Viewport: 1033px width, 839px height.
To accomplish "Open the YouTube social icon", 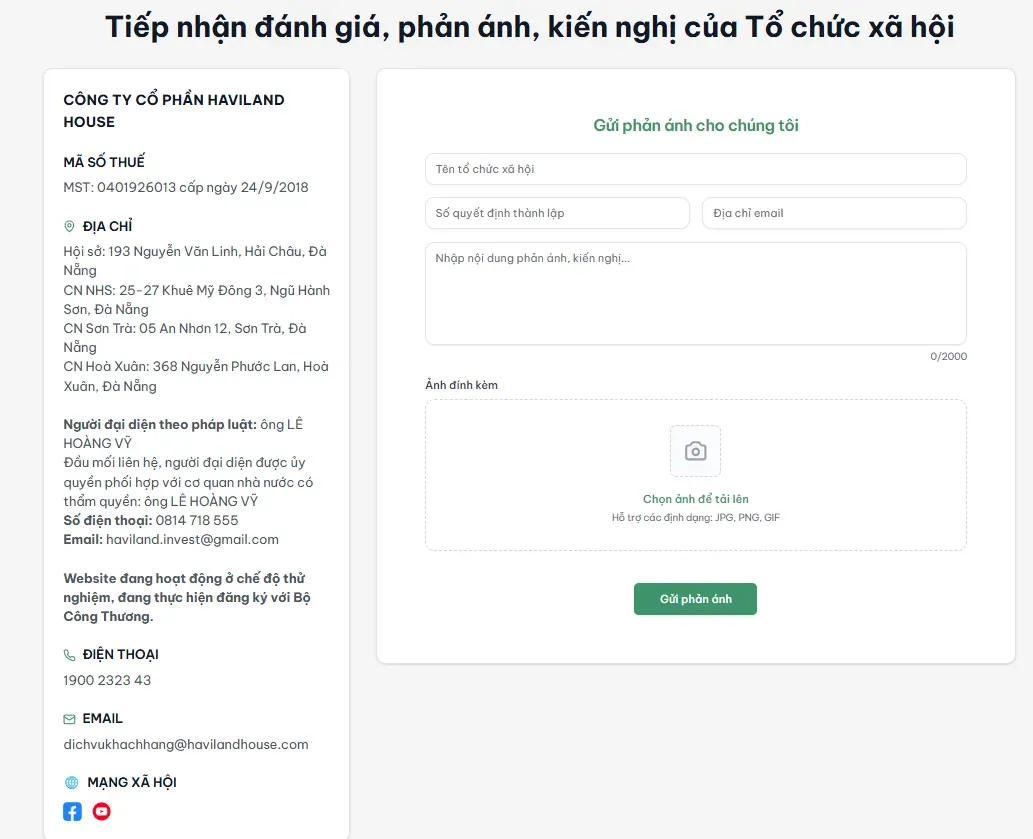I will (101, 812).
